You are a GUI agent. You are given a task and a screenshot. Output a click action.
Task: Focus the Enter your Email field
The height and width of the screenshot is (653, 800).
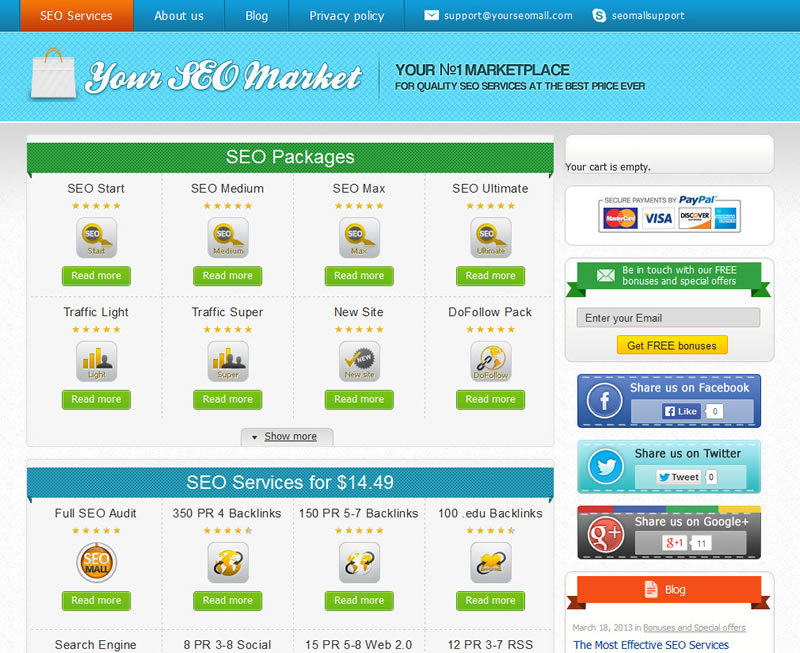668,318
